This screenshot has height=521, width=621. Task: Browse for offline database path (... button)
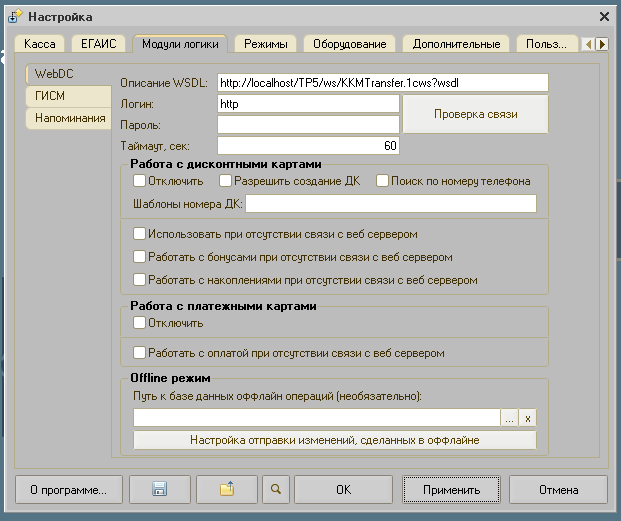509,419
